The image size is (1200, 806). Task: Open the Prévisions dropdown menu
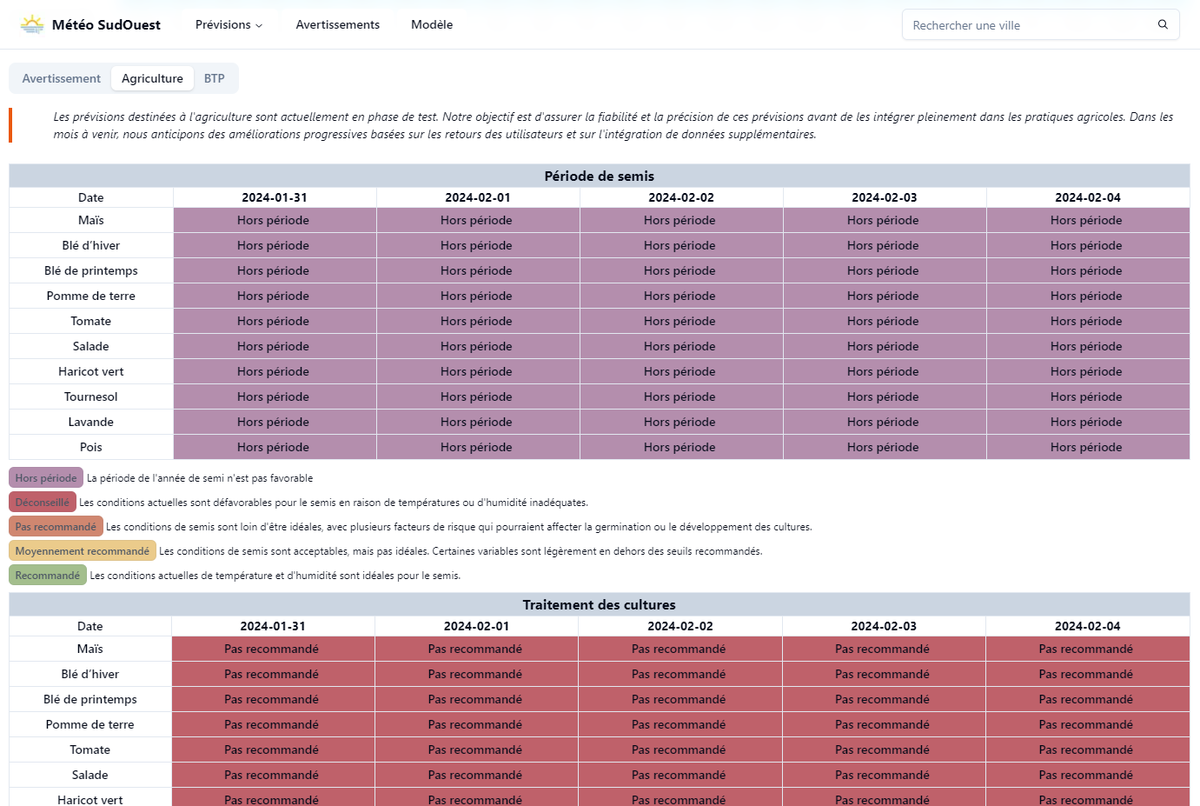tap(228, 24)
